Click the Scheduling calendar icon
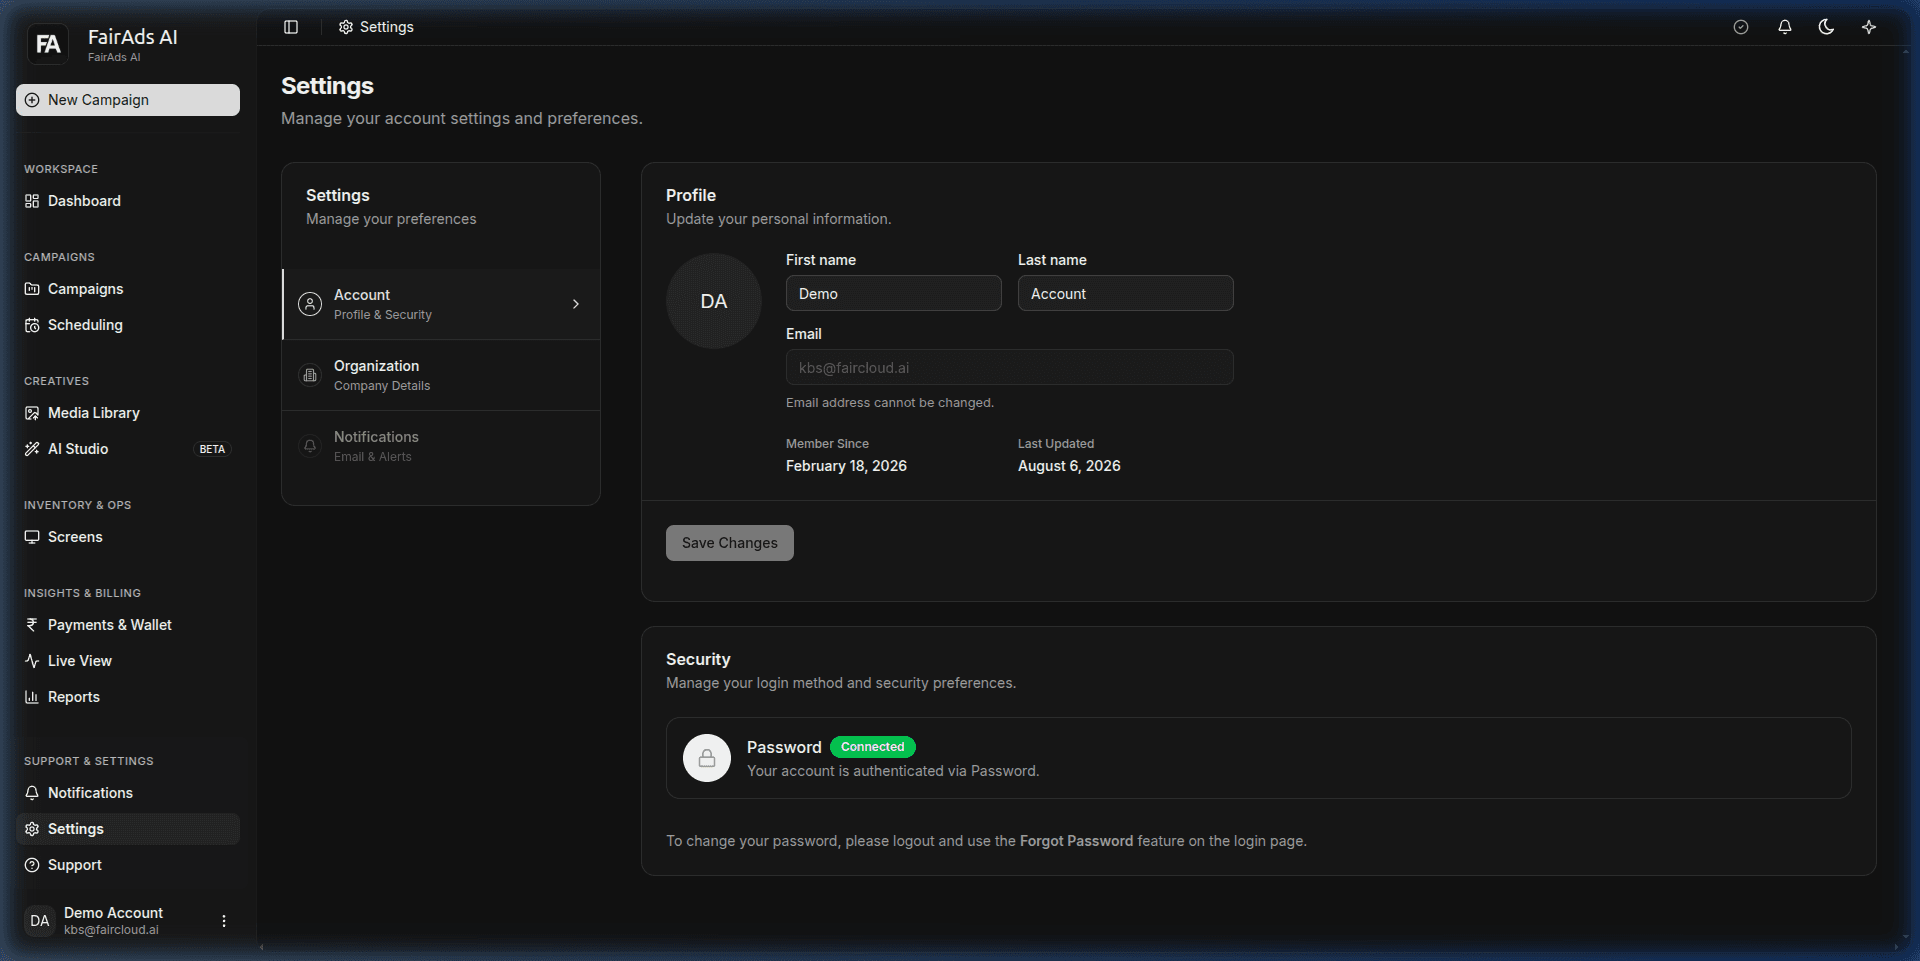1920x961 pixels. [32, 325]
